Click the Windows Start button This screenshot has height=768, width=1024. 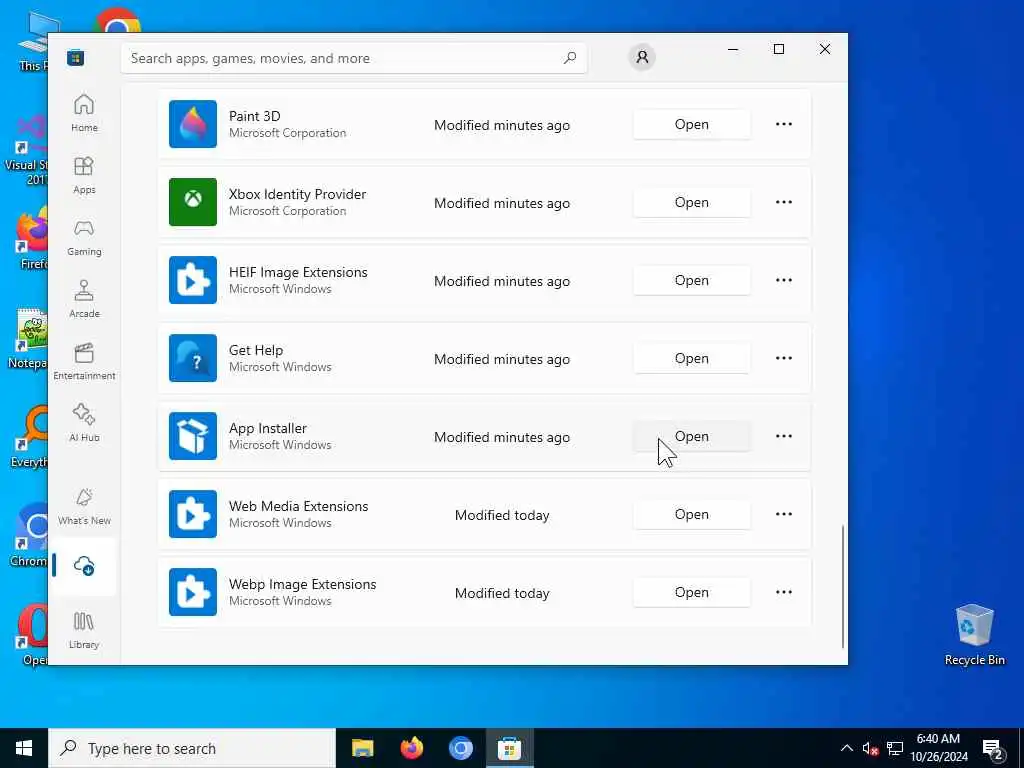pos(24,748)
